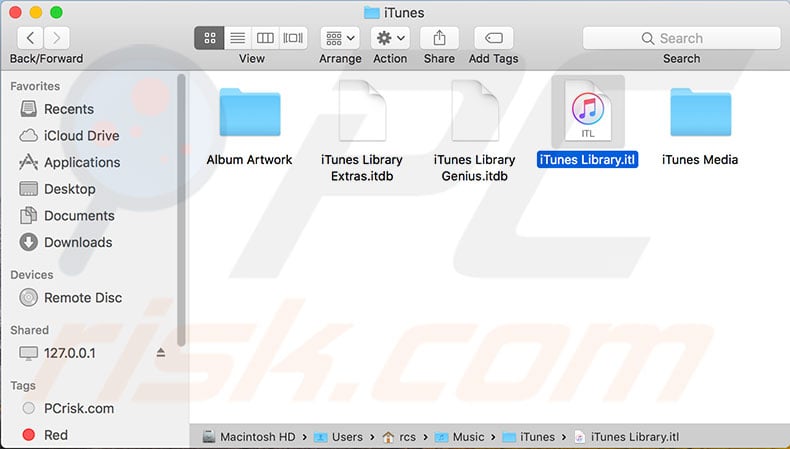Click the Share toolbar button
Screen dimensions: 790x449
(x=439, y=38)
